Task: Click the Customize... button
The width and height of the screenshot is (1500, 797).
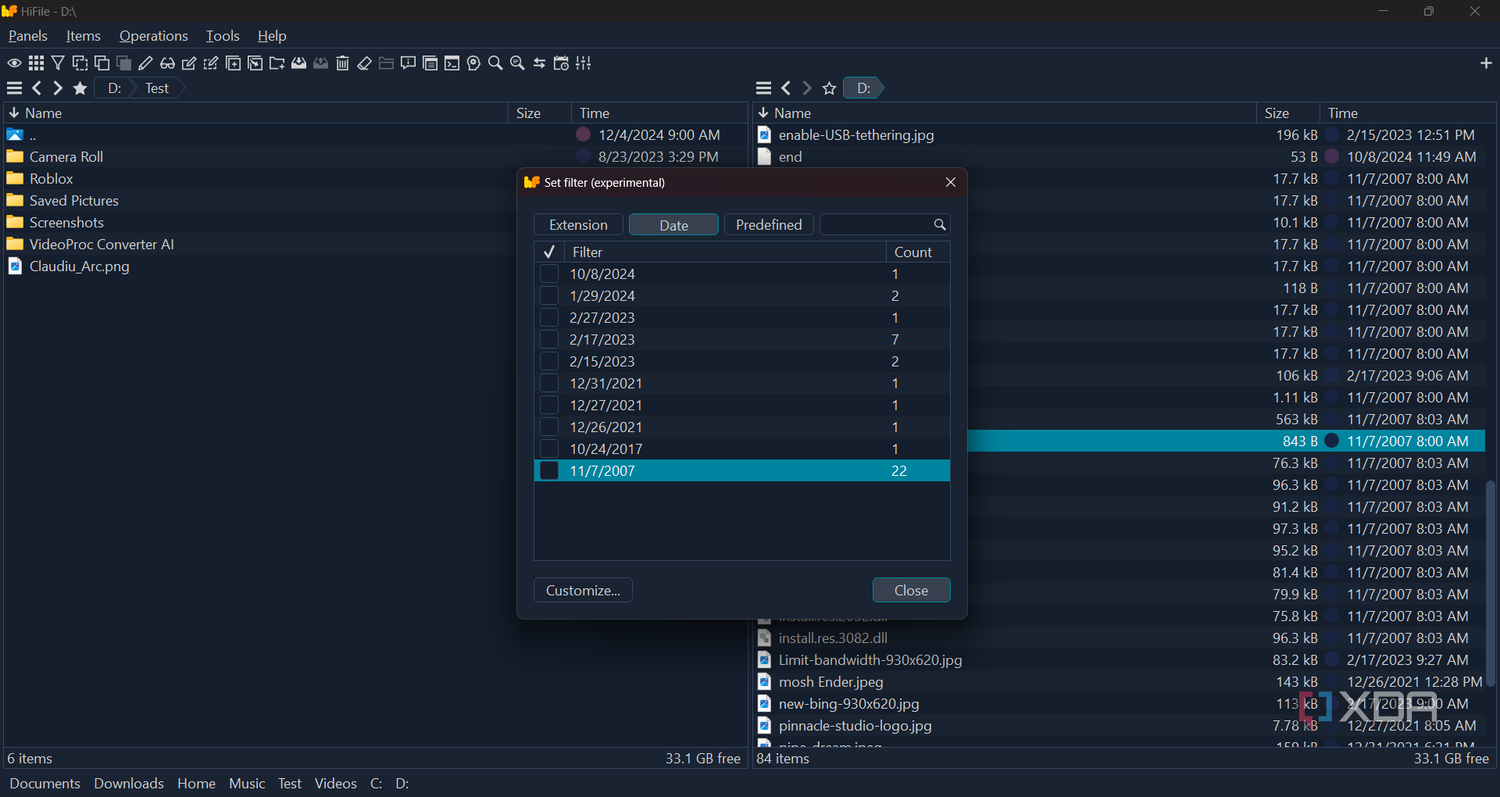Action: point(583,590)
